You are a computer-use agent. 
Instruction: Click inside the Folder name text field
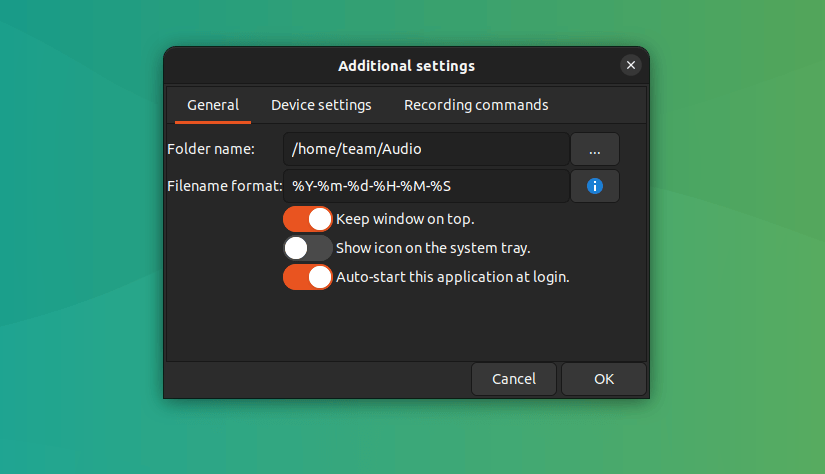[425, 149]
